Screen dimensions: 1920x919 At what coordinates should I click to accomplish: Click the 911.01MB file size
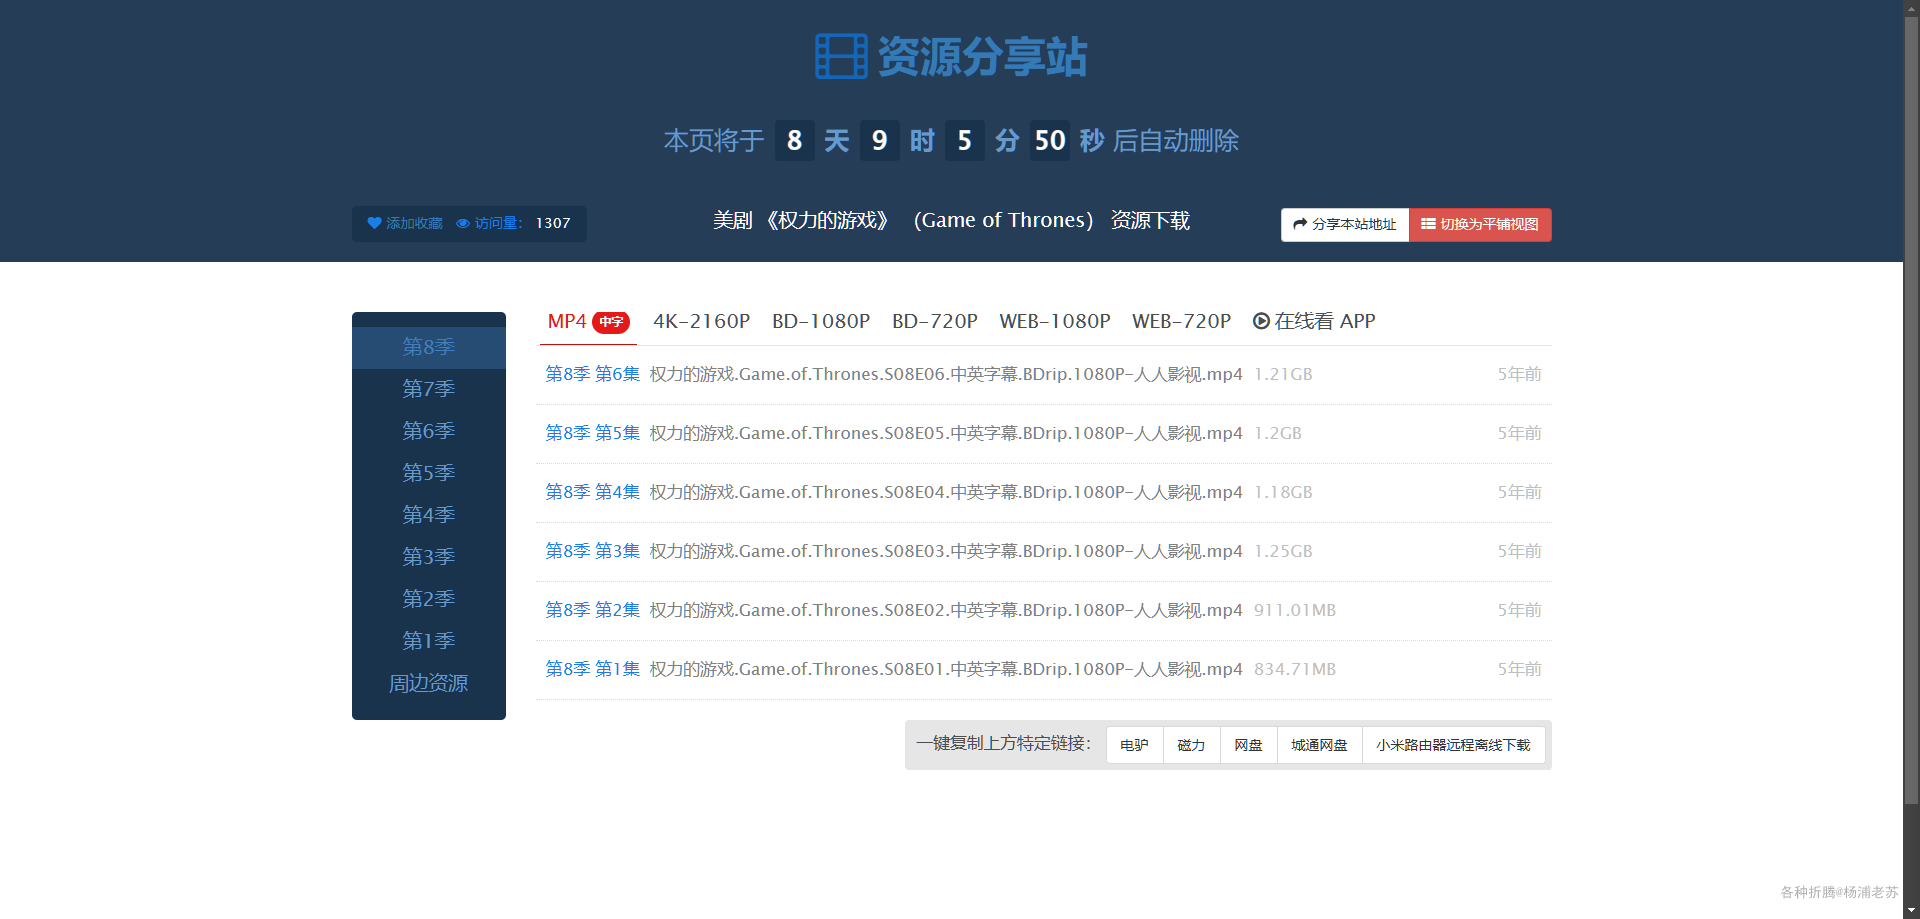tap(1295, 610)
